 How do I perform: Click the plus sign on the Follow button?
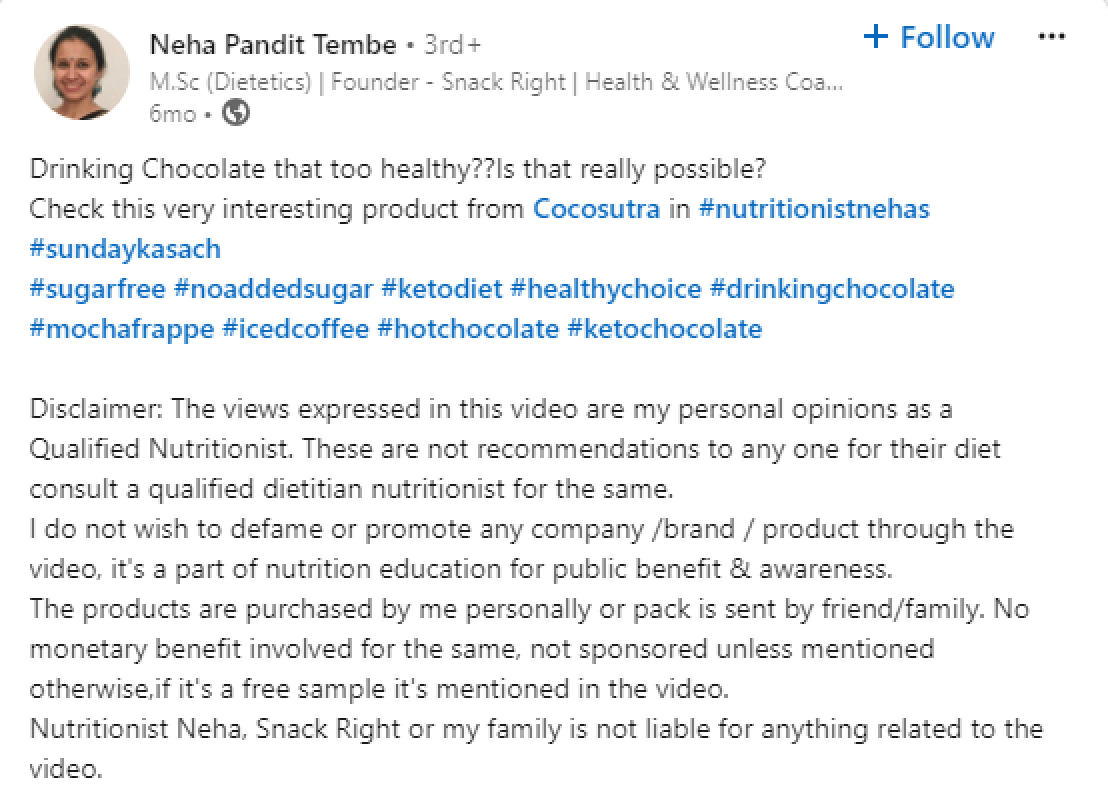coord(875,36)
